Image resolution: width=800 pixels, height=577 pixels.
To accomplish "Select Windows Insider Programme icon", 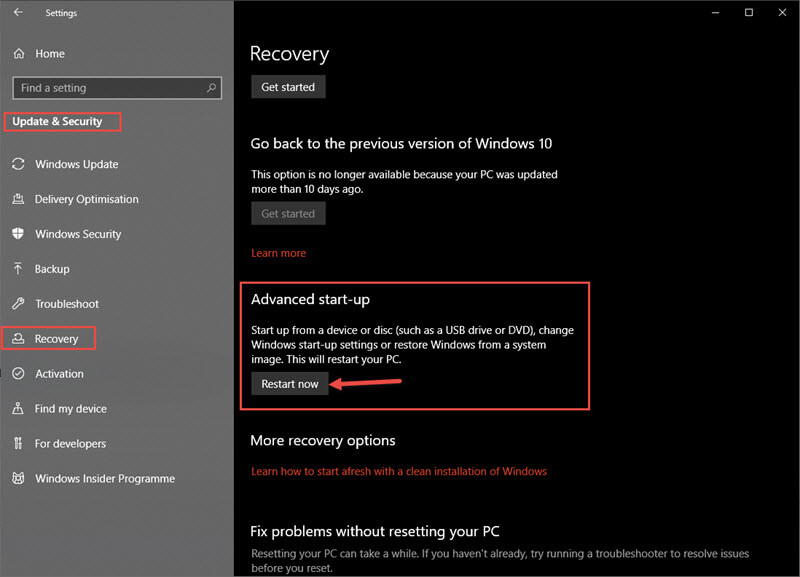I will point(18,478).
